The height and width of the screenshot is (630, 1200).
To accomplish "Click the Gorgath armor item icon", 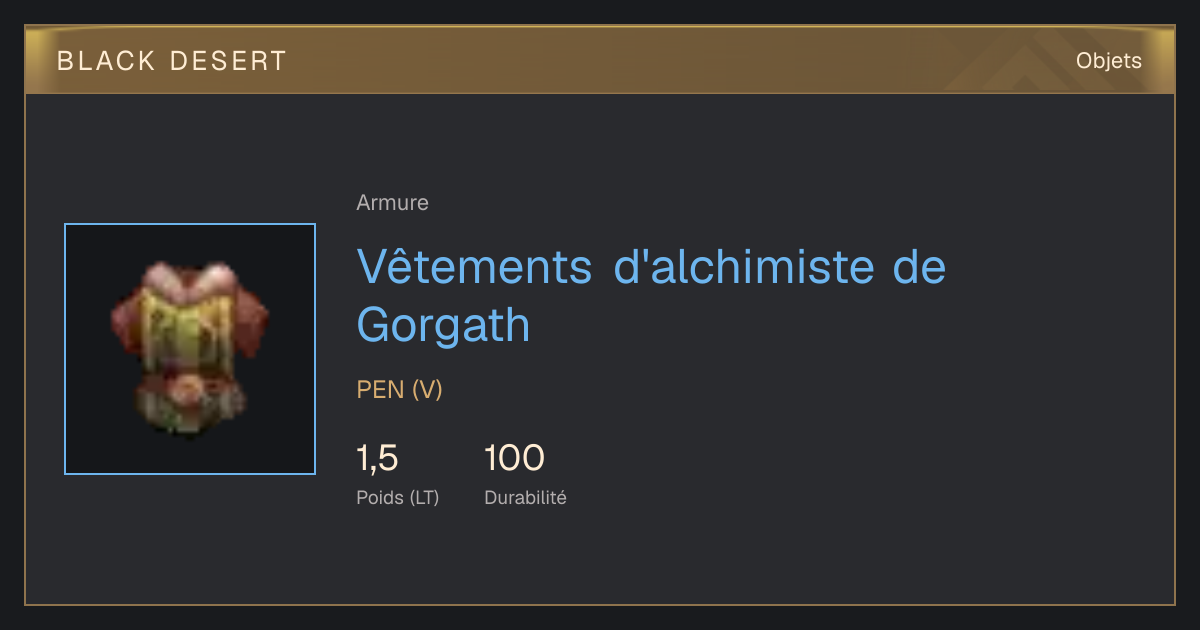I will tap(190, 349).
